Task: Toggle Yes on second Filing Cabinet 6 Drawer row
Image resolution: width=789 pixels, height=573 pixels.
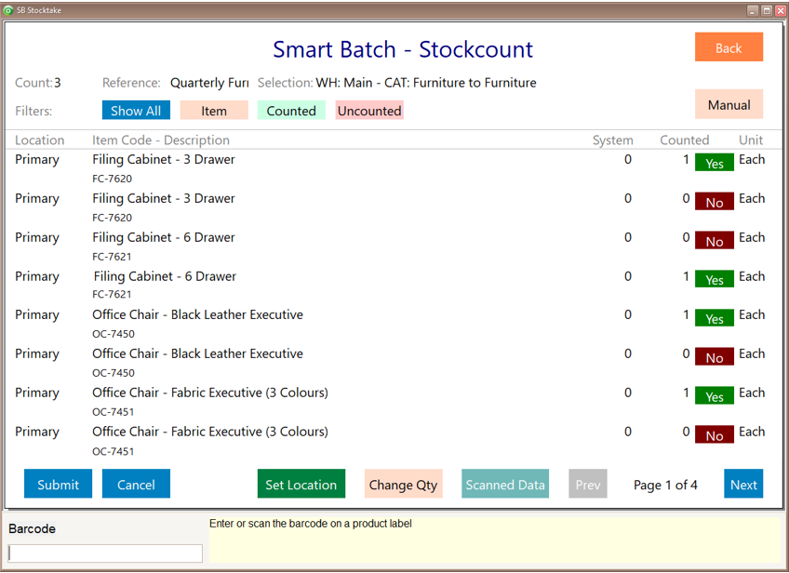Action: 714,280
